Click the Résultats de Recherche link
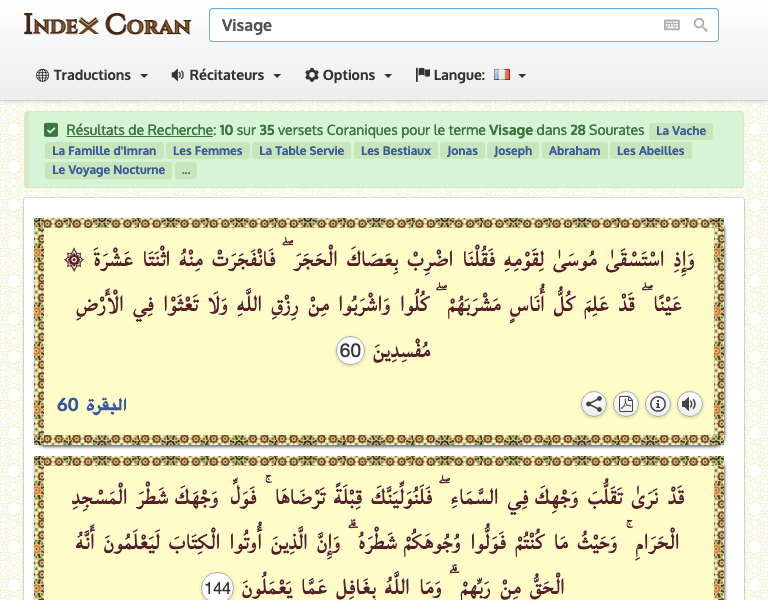 pos(139,130)
